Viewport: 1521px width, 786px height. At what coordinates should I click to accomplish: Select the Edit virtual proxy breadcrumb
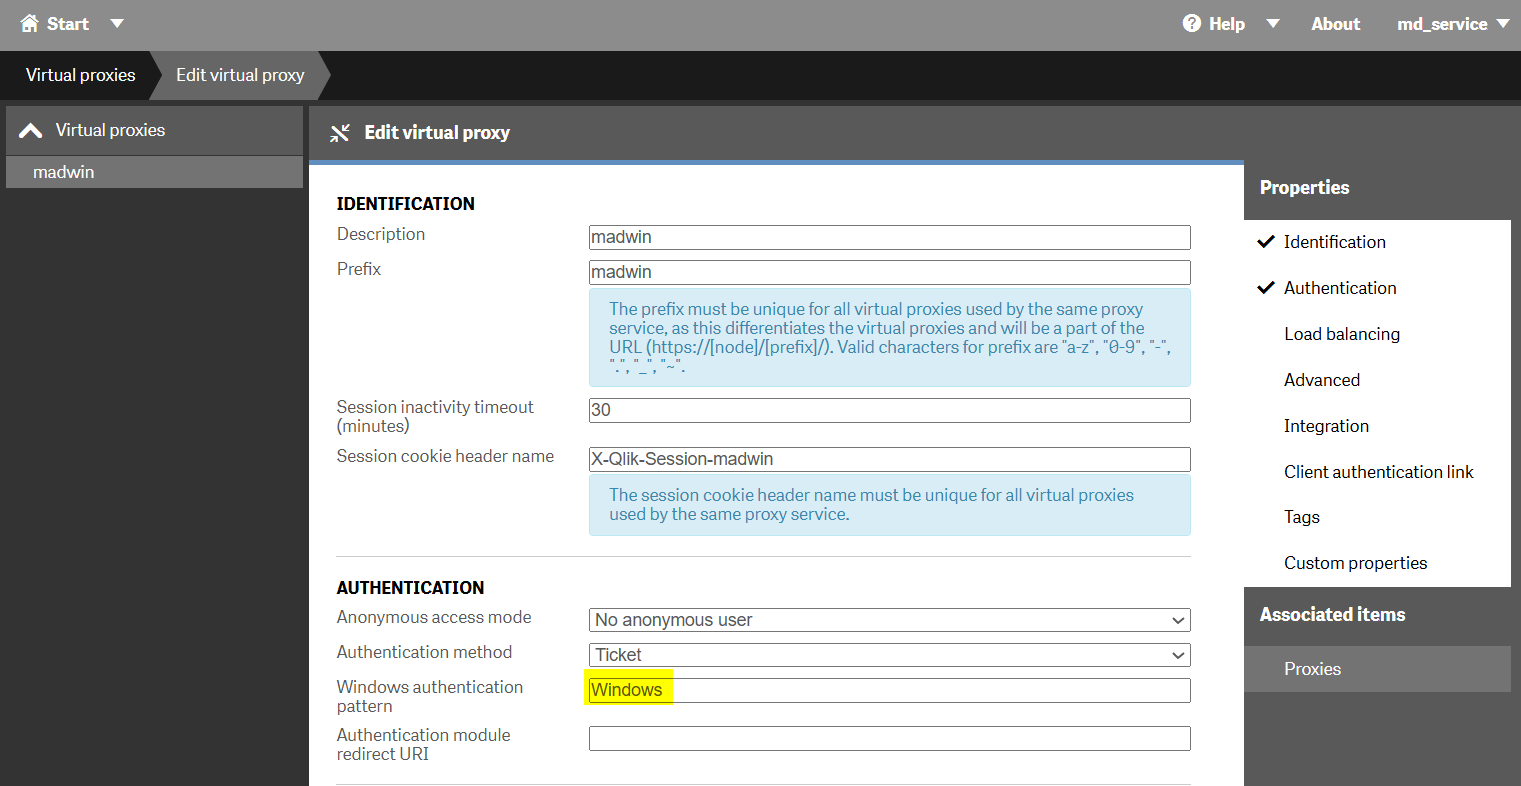click(x=240, y=75)
